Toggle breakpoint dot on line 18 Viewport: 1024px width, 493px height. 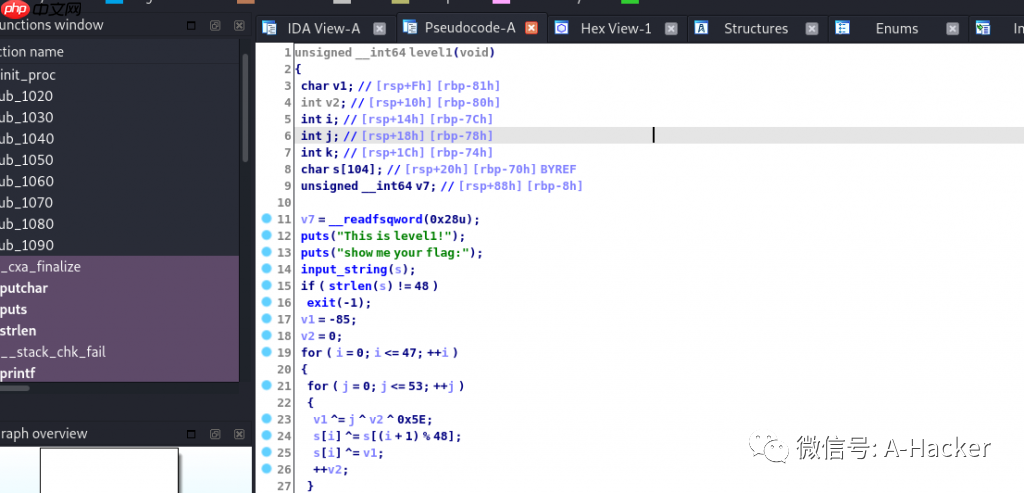(266, 335)
